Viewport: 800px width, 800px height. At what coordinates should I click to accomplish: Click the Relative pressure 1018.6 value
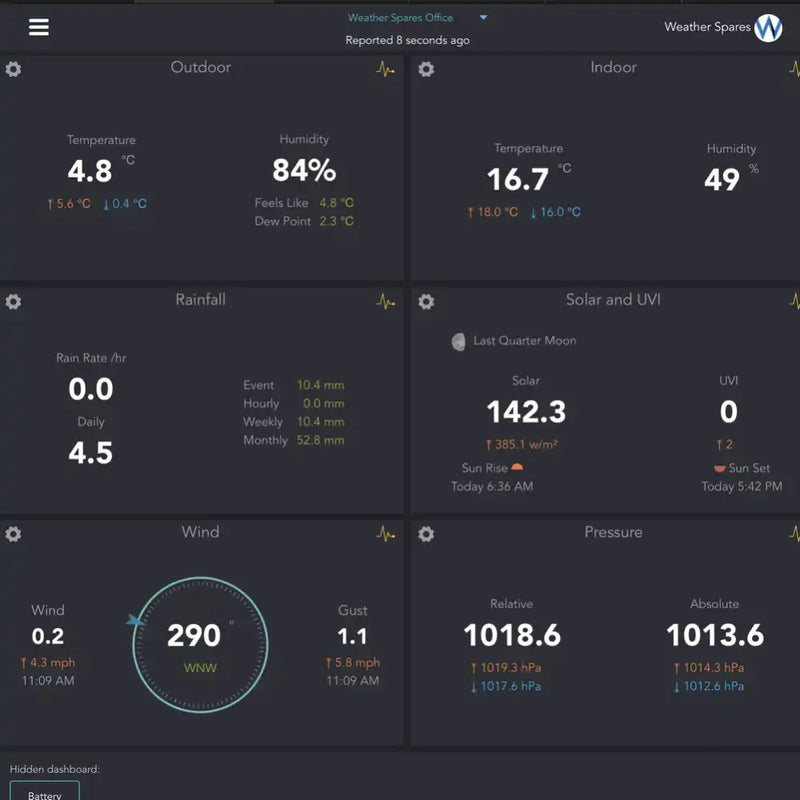(x=512, y=635)
